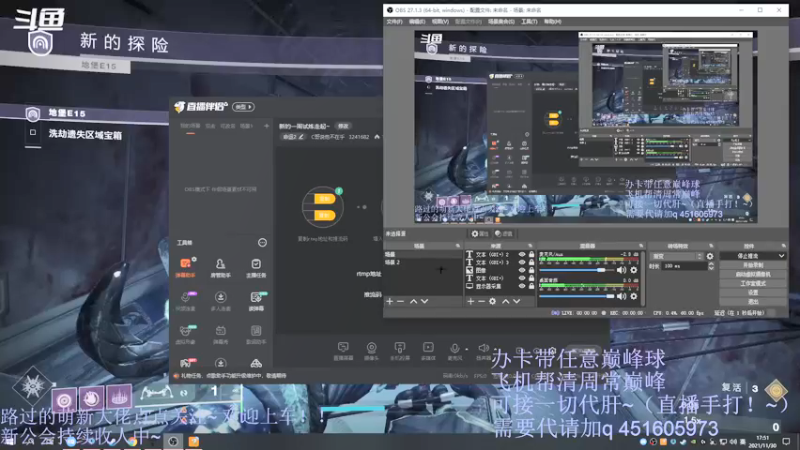
Task: Open dropdown arrow on 停止推流 button
Action: tap(781, 256)
